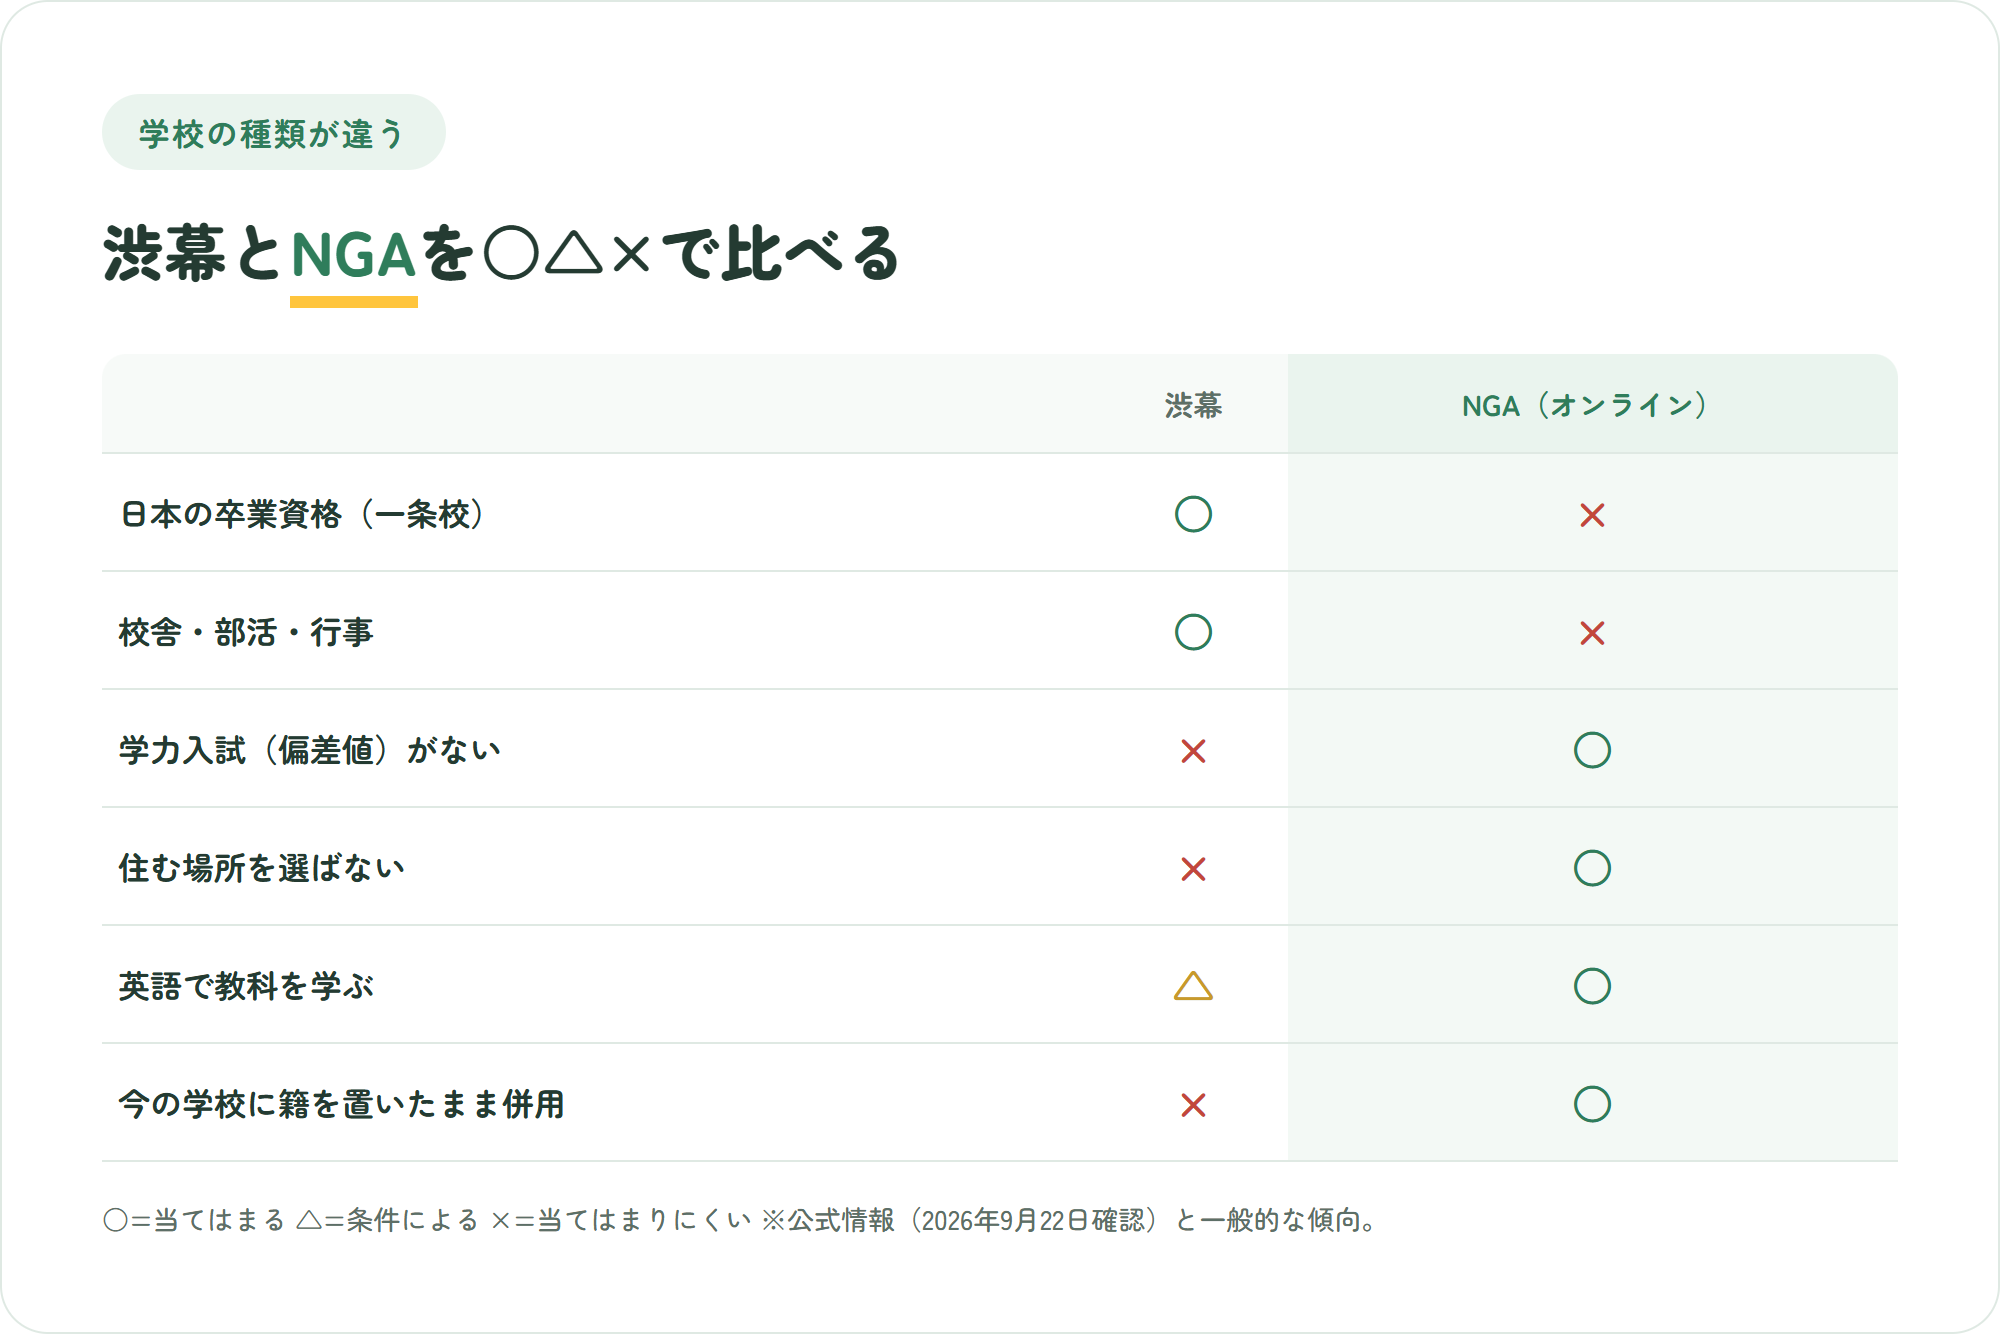
Task: Click row label 学力入試(偏差値)がない
Action: tap(310, 750)
